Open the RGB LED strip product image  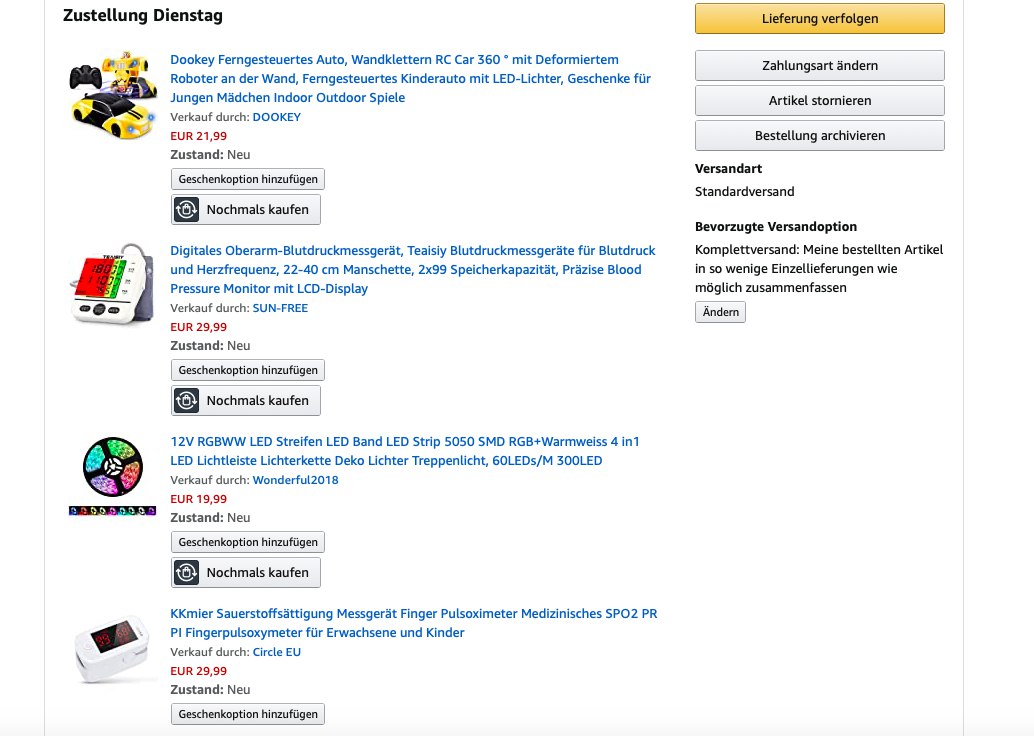[x=113, y=476]
